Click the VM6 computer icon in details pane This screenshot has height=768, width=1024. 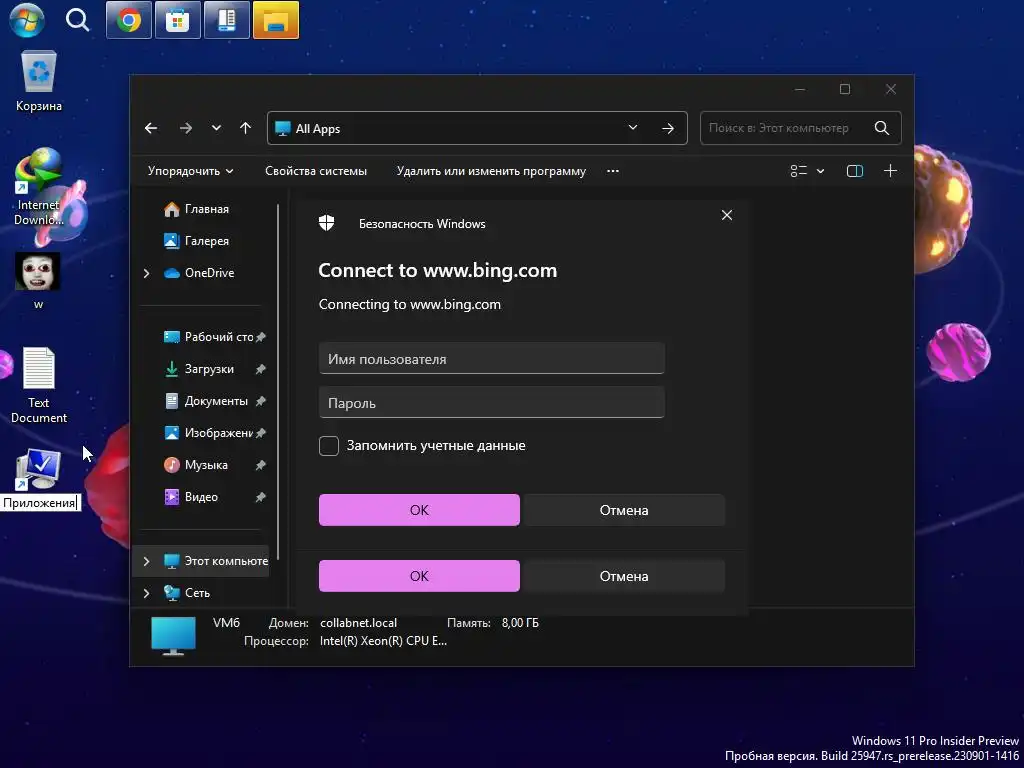click(173, 635)
